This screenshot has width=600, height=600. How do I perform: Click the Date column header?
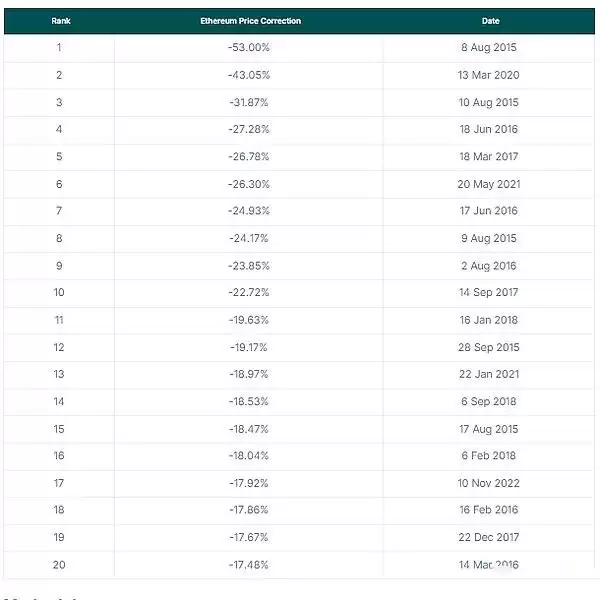pos(490,21)
